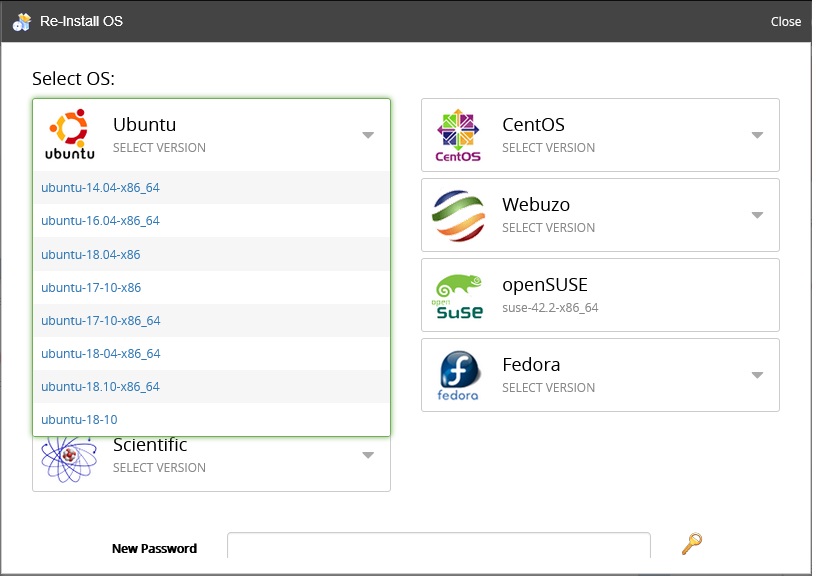Viewport: 819px width, 576px height.
Task: Expand the Webuzo version dropdown arrow
Action: click(757, 215)
